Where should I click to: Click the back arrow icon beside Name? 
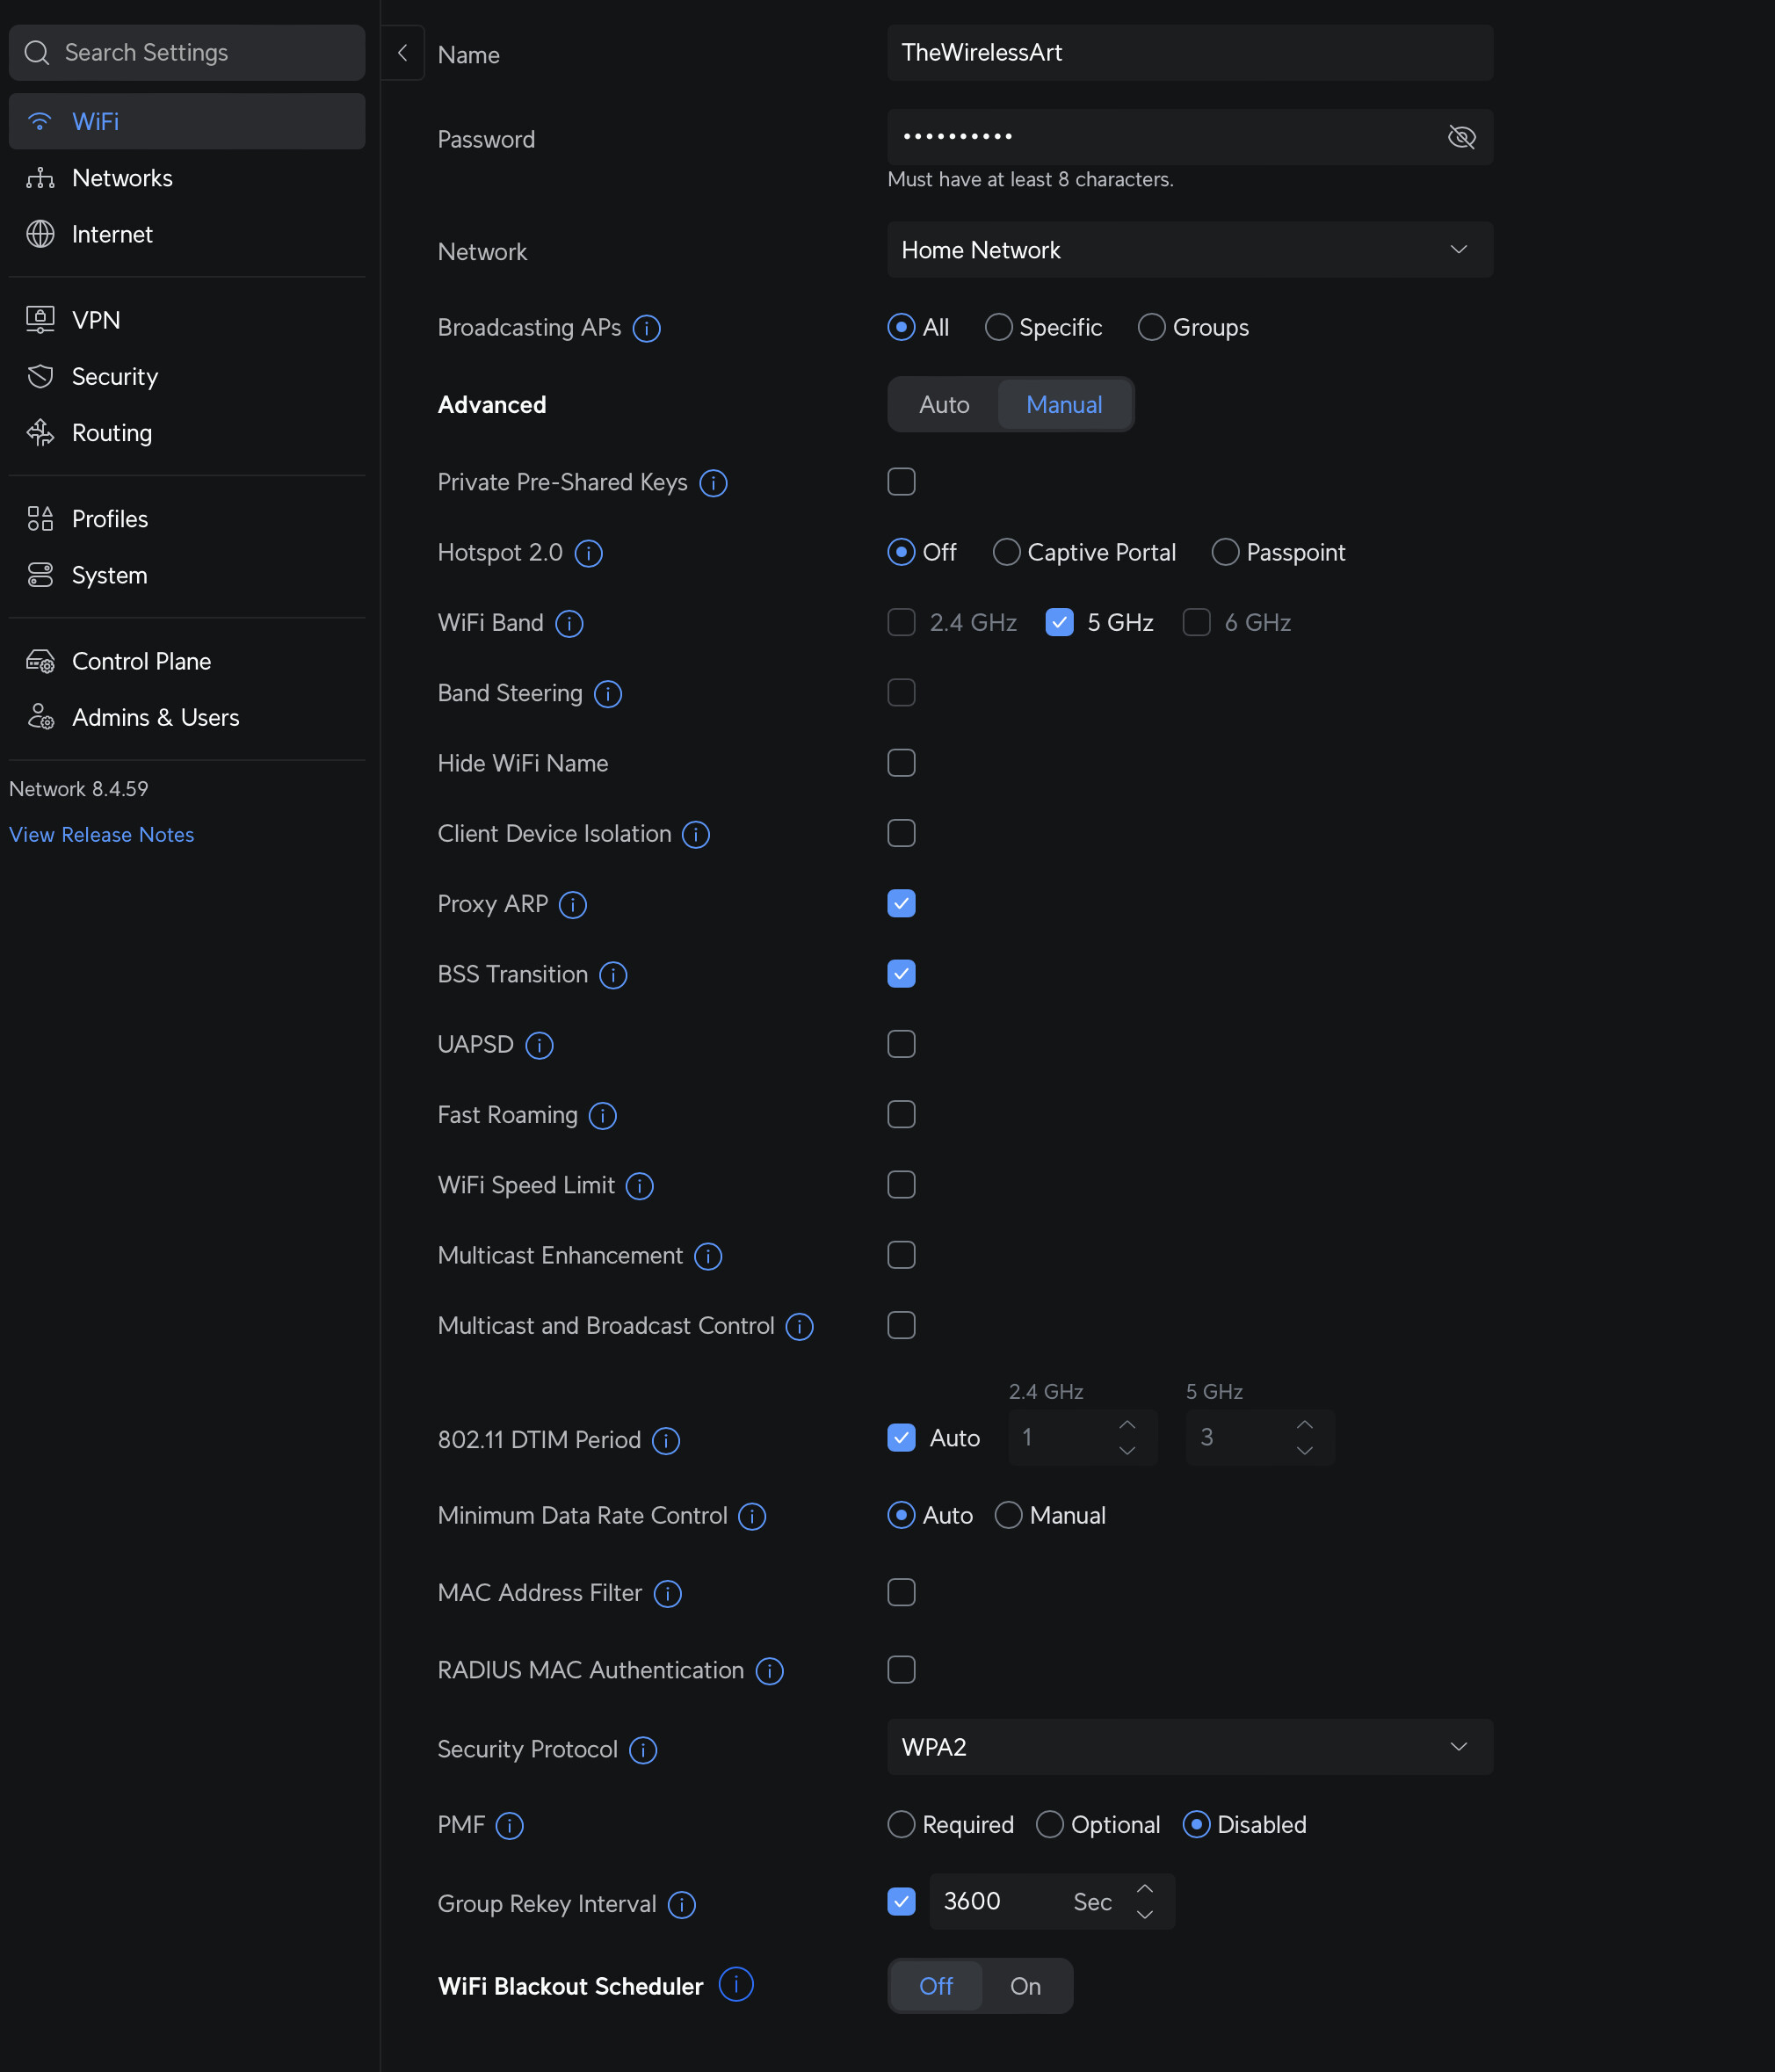(x=402, y=53)
